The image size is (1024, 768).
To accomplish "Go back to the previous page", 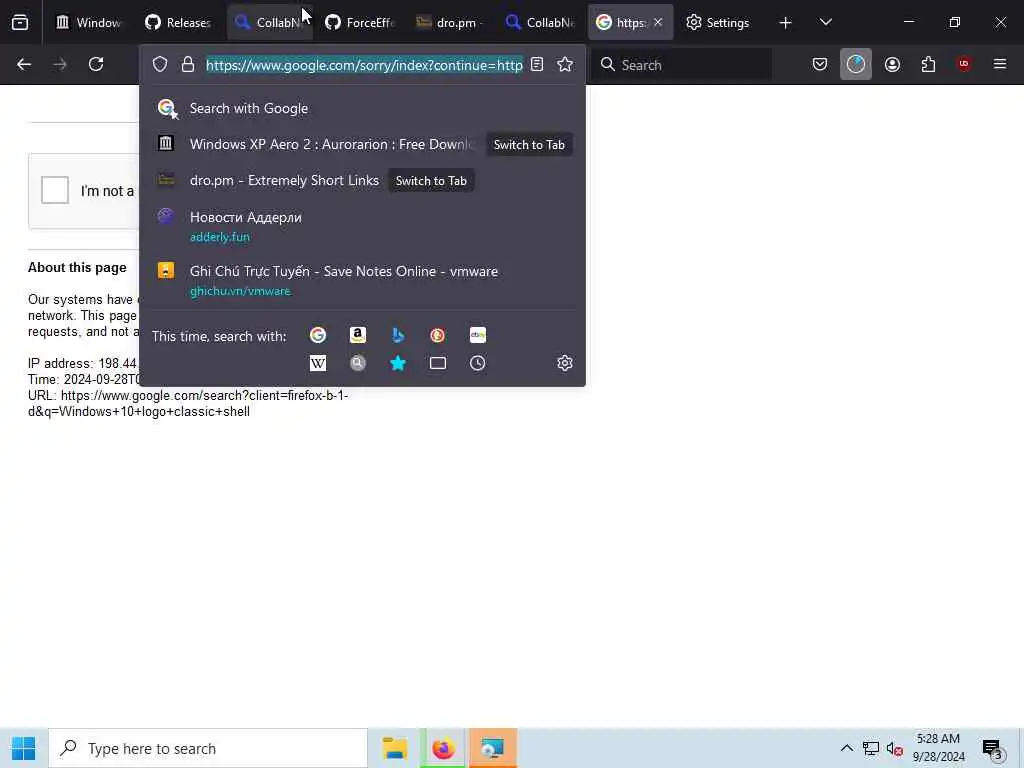I will tap(24, 64).
